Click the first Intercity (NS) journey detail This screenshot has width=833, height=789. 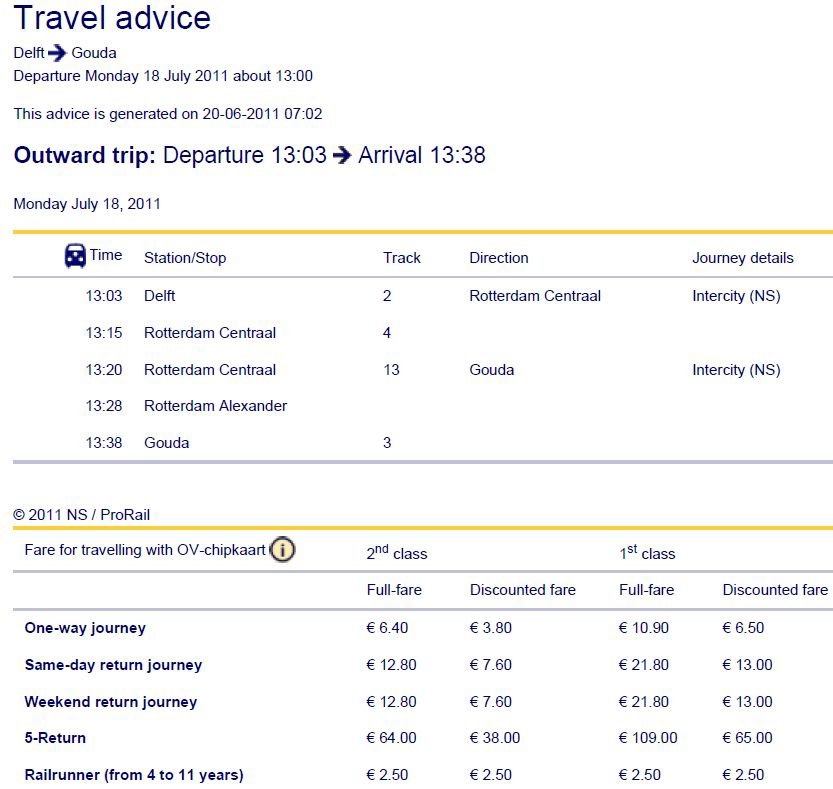[x=736, y=296]
